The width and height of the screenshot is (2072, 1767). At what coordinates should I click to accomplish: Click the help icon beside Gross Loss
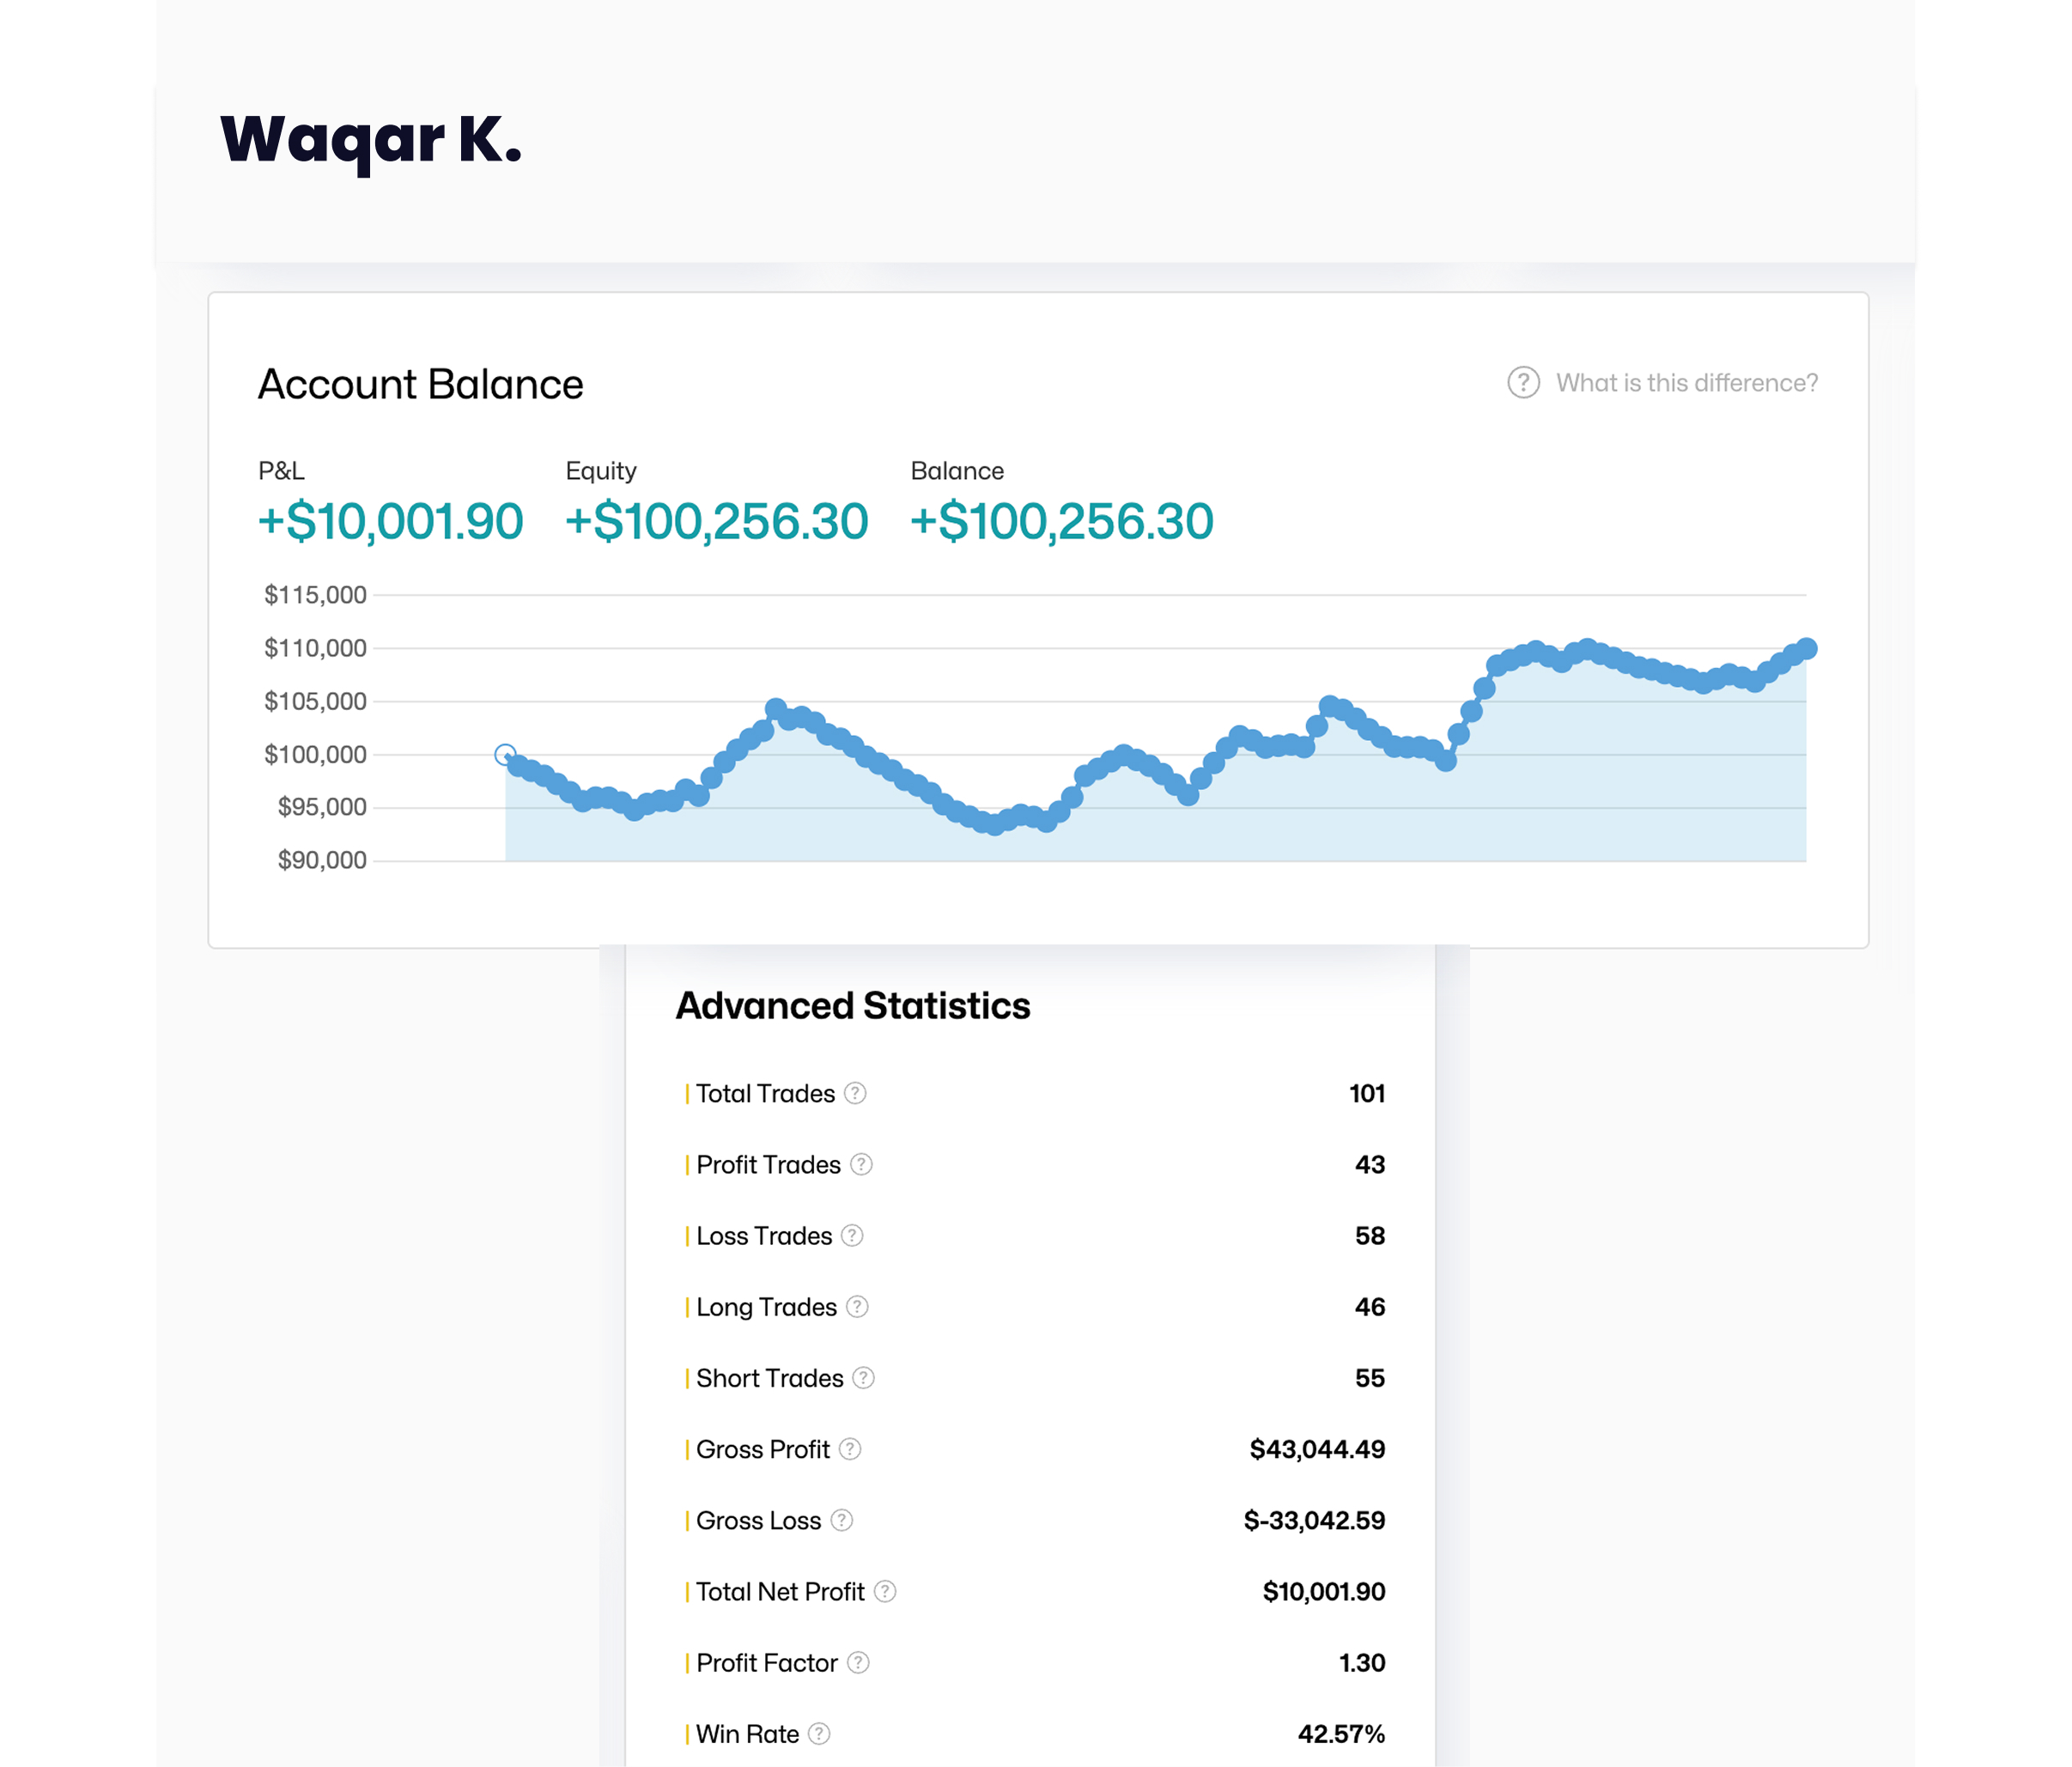coord(842,1520)
